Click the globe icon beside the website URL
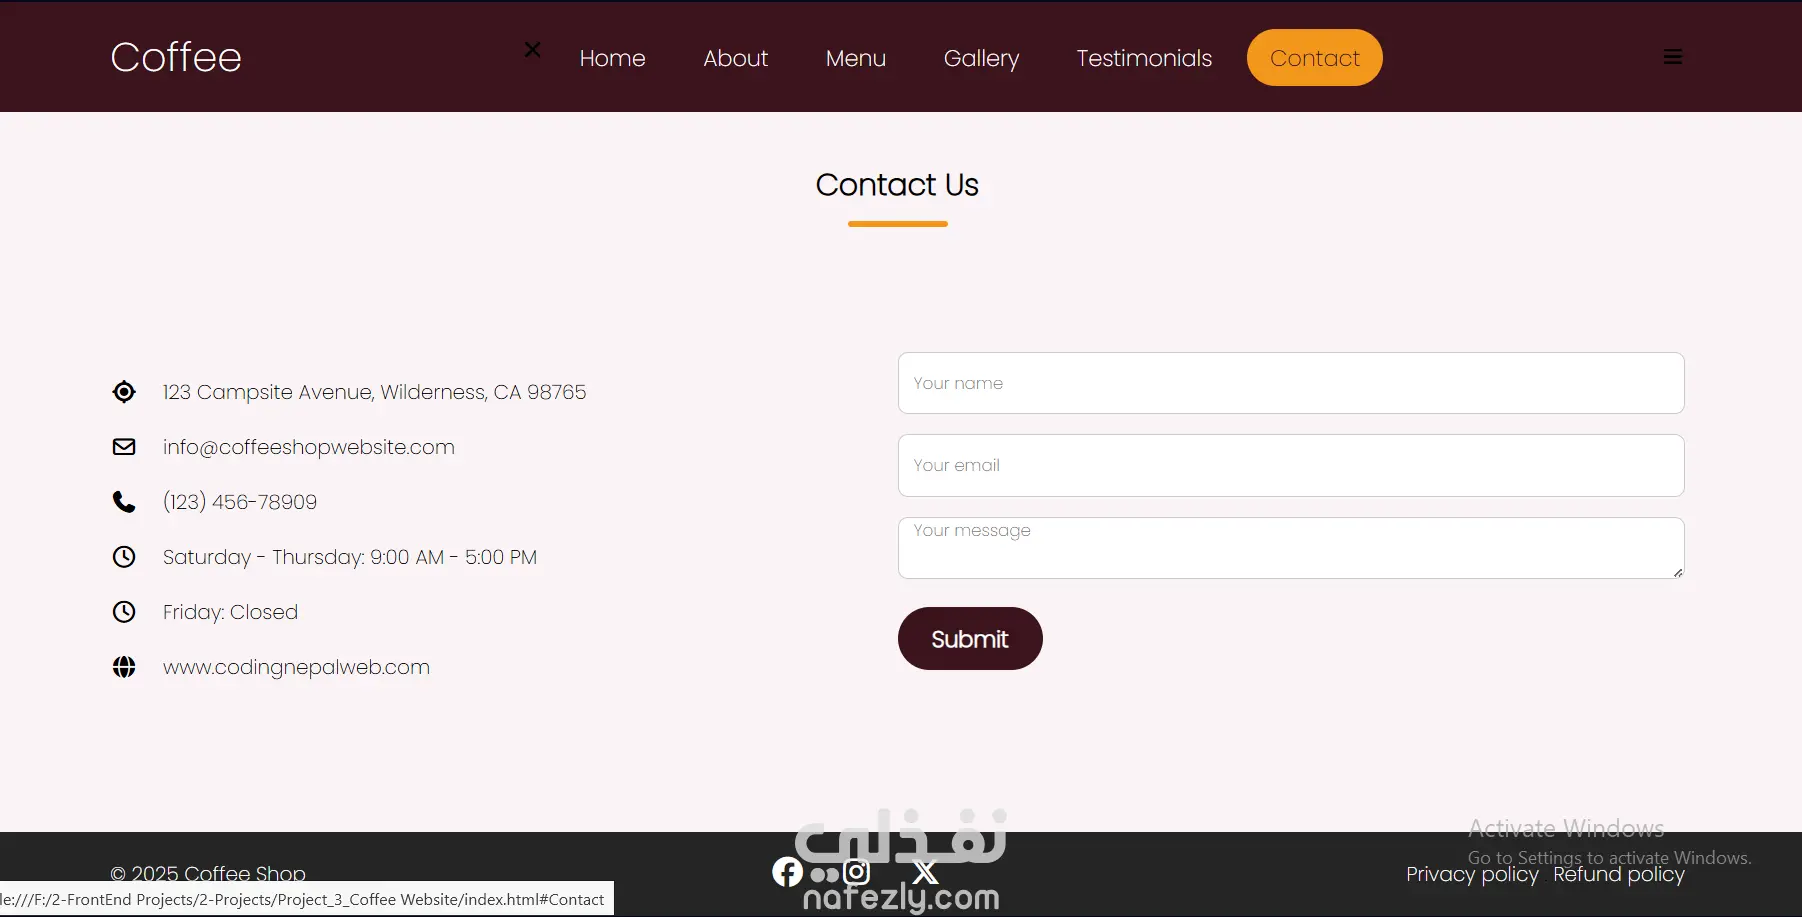The image size is (1802, 917). coord(124,667)
